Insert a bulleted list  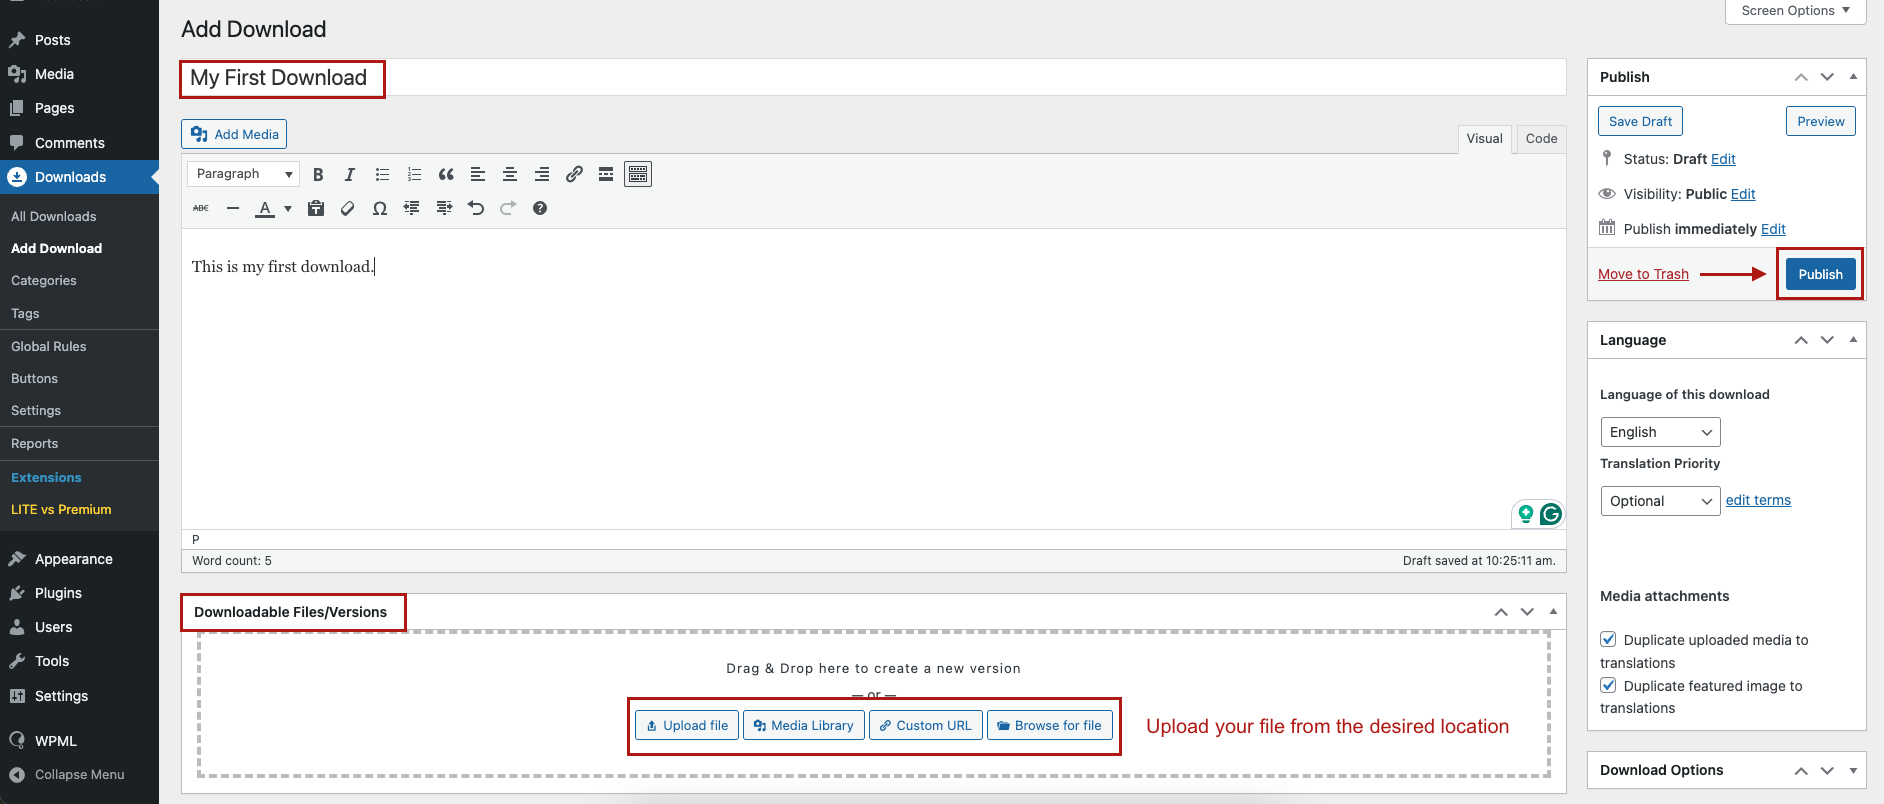[382, 174]
